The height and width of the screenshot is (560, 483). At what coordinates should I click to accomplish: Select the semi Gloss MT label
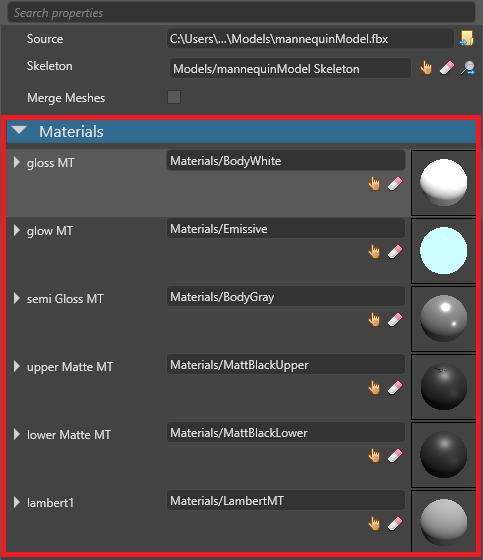[x=65, y=299]
